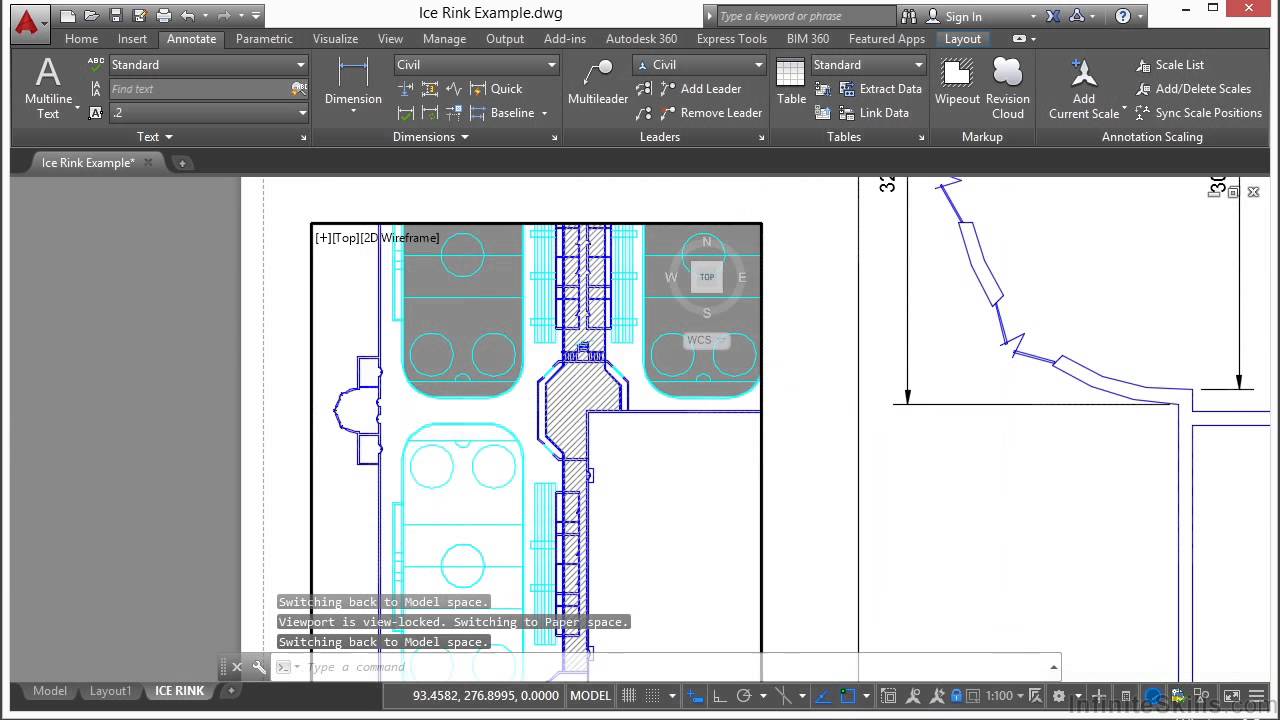Switch to the Home ribbon tab
Image resolution: width=1280 pixels, height=720 pixels.
click(82, 39)
